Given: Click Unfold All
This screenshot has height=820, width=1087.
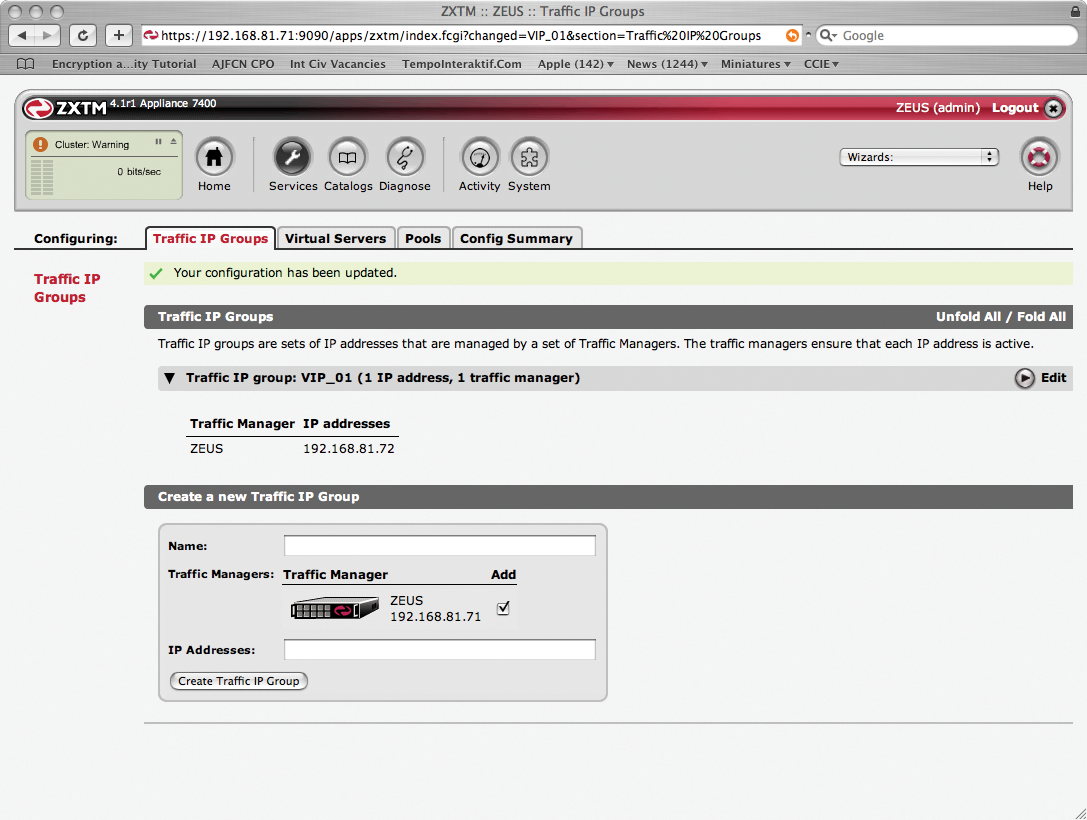Looking at the screenshot, I should coord(968,317).
